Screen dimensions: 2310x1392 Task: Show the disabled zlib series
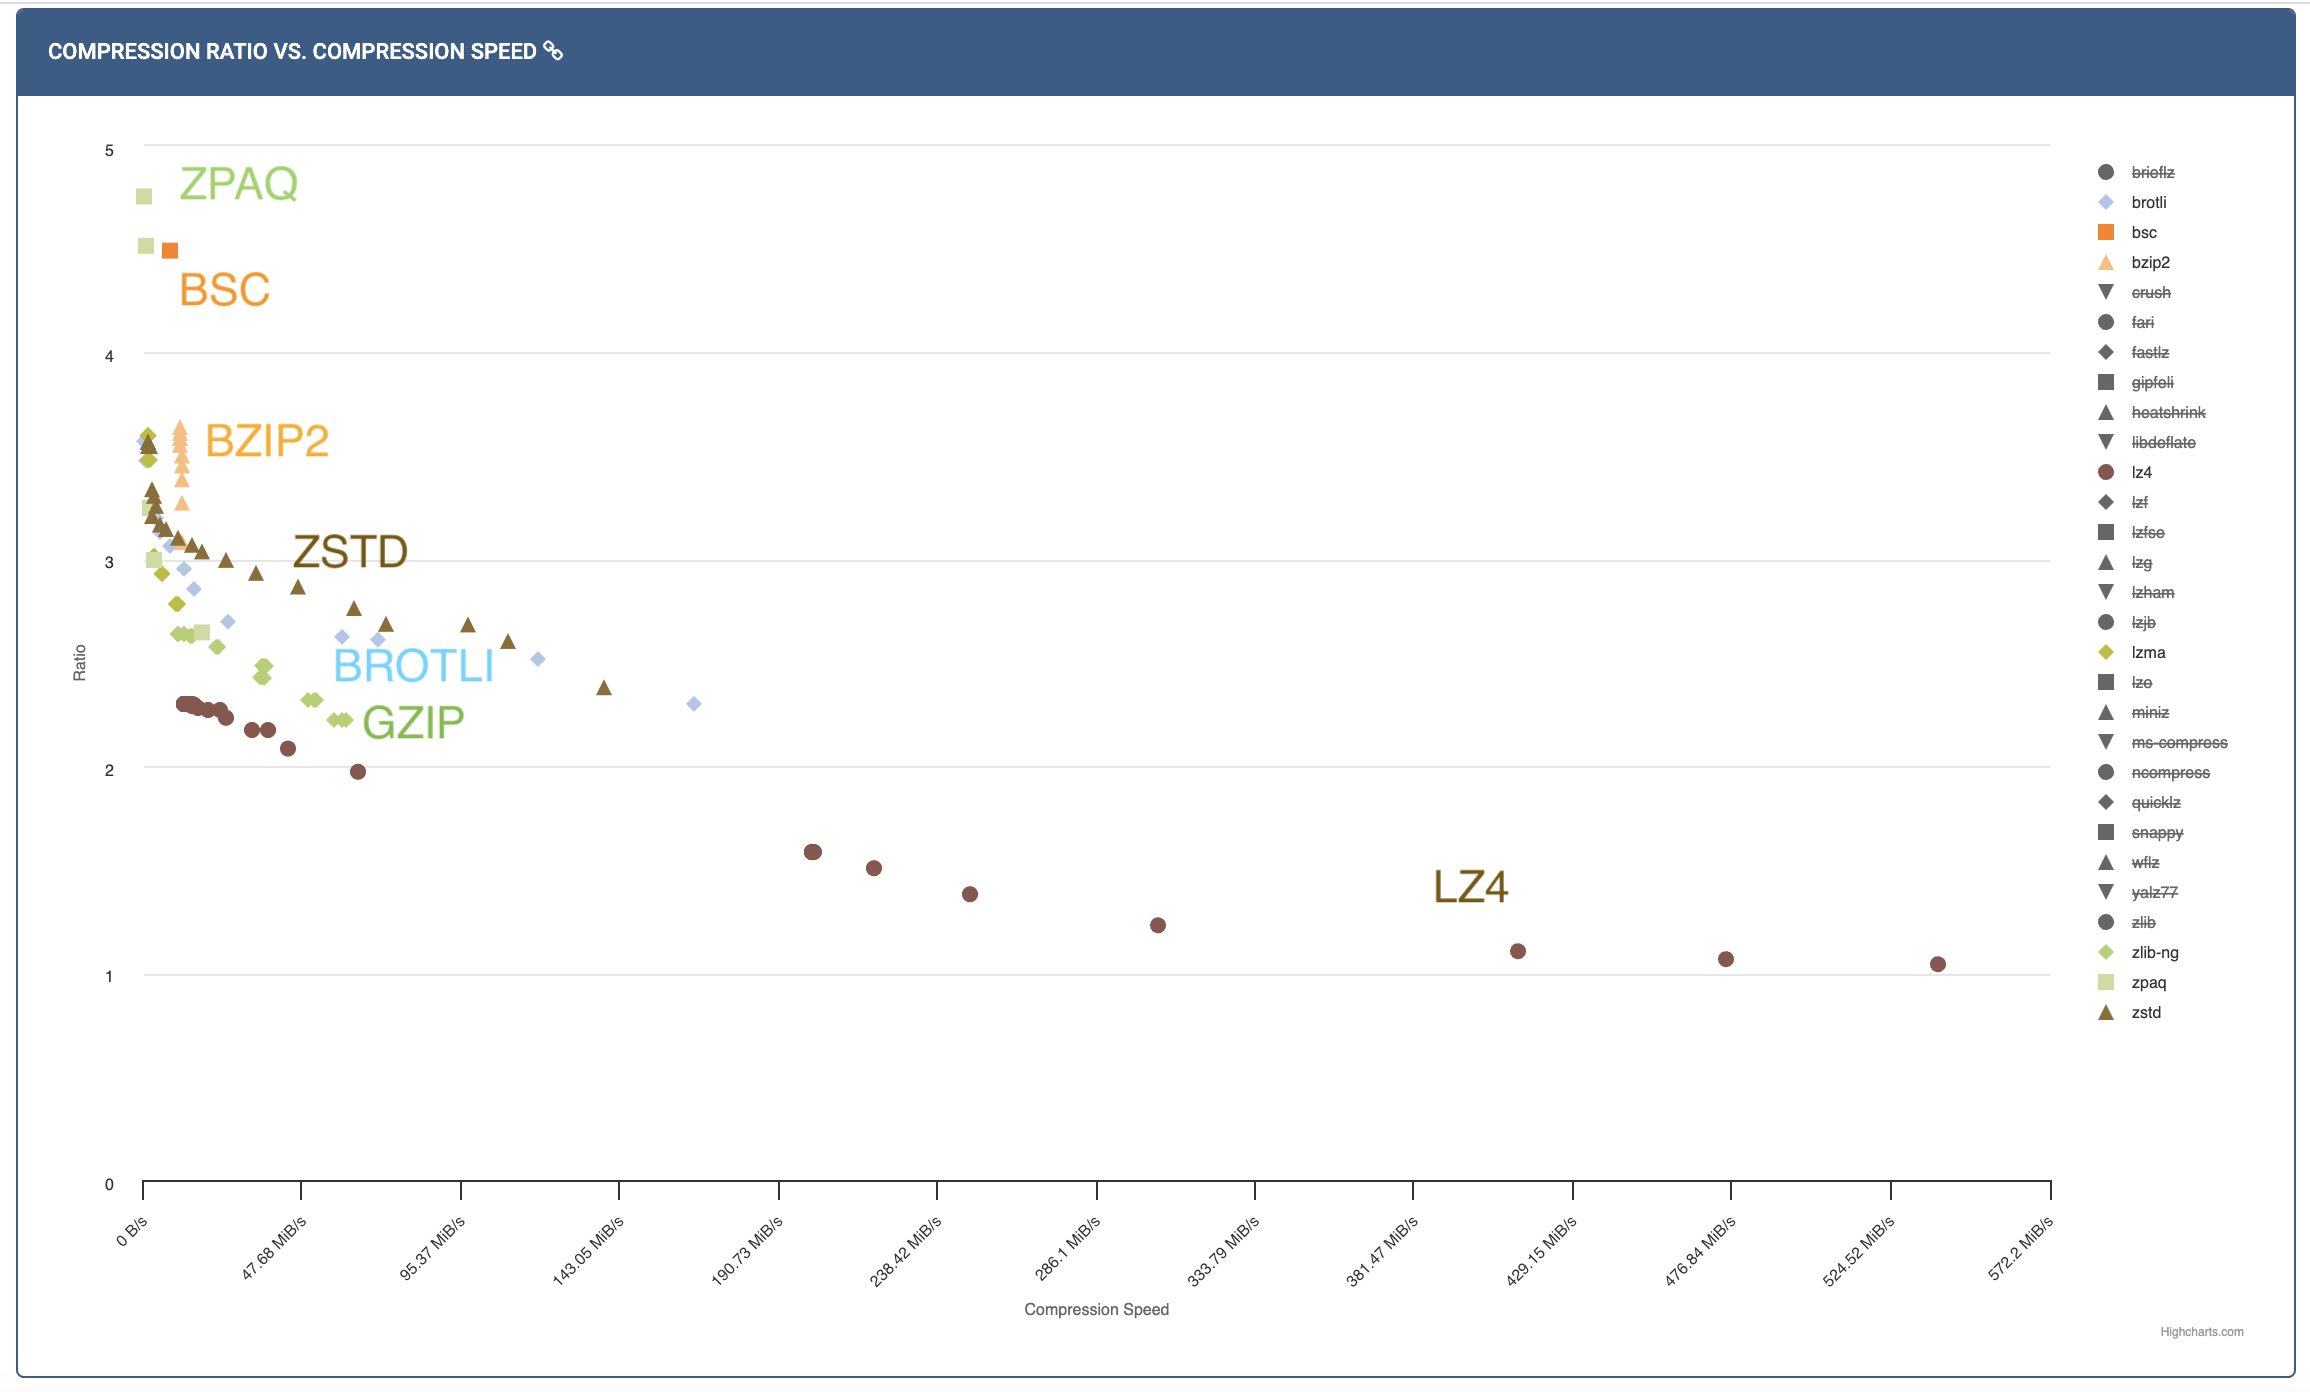click(2143, 922)
